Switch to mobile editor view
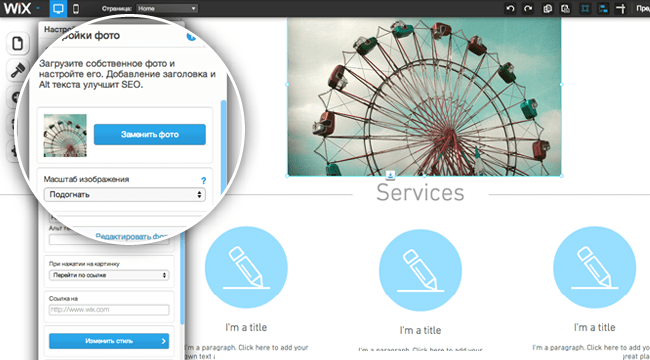 (76, 9)
